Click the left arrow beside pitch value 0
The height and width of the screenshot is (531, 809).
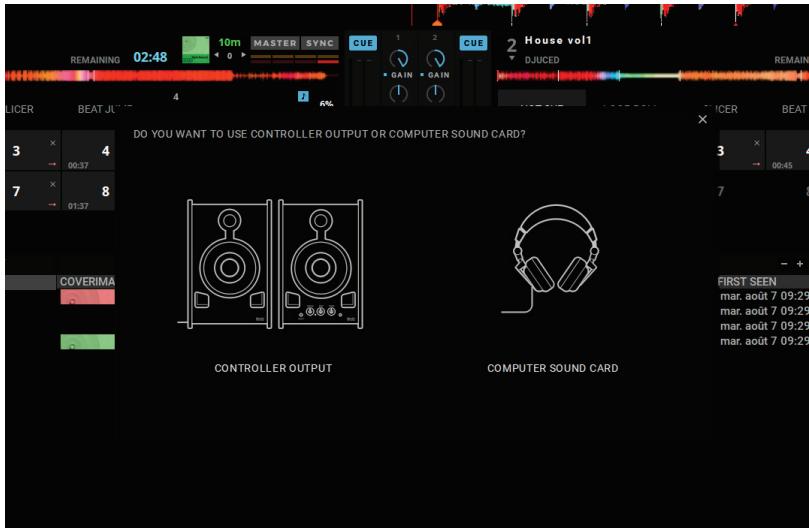[x=217, y=55]
